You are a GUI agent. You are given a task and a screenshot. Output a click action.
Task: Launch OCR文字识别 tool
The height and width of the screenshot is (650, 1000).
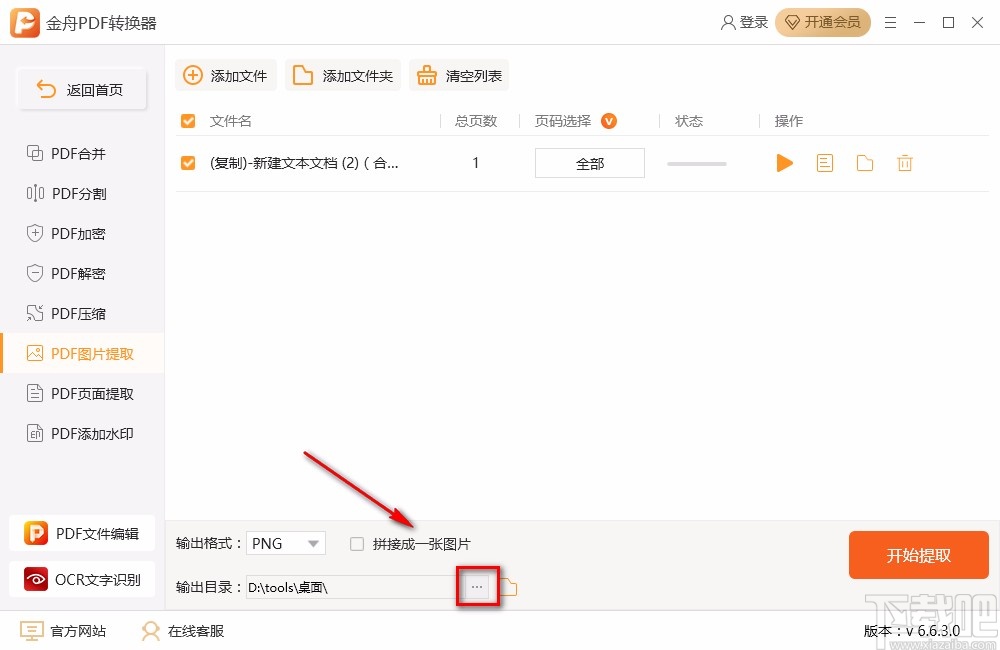(x=82, y=579)
